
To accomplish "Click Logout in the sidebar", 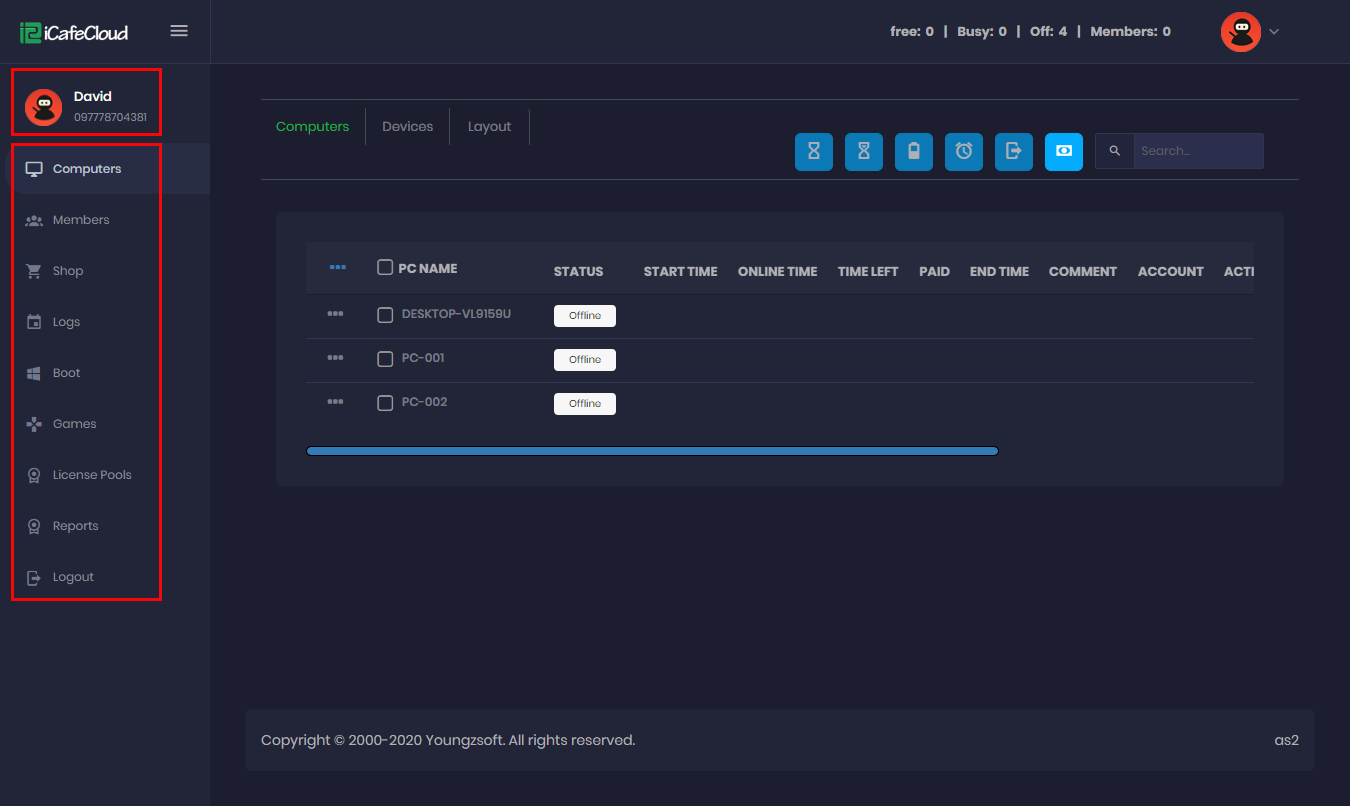I will 73,577.
